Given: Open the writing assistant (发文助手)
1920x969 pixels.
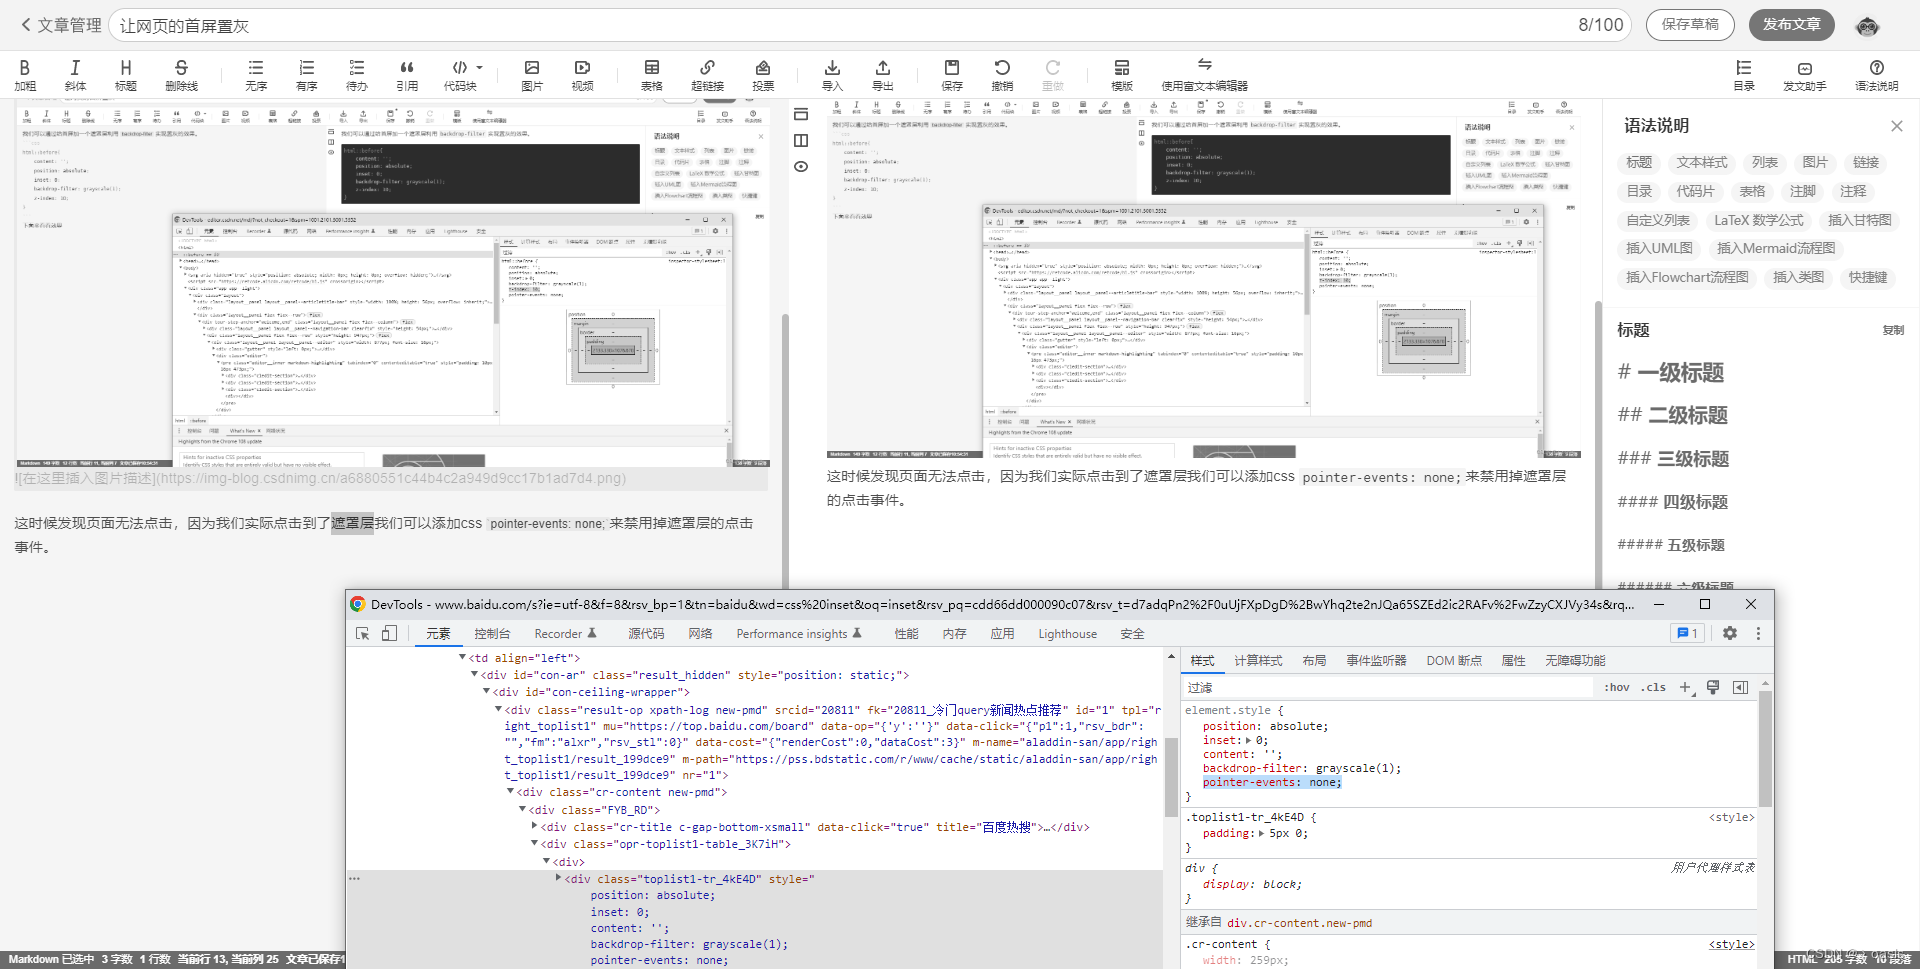Looking at the screenshot, I should pos(1804,75).
